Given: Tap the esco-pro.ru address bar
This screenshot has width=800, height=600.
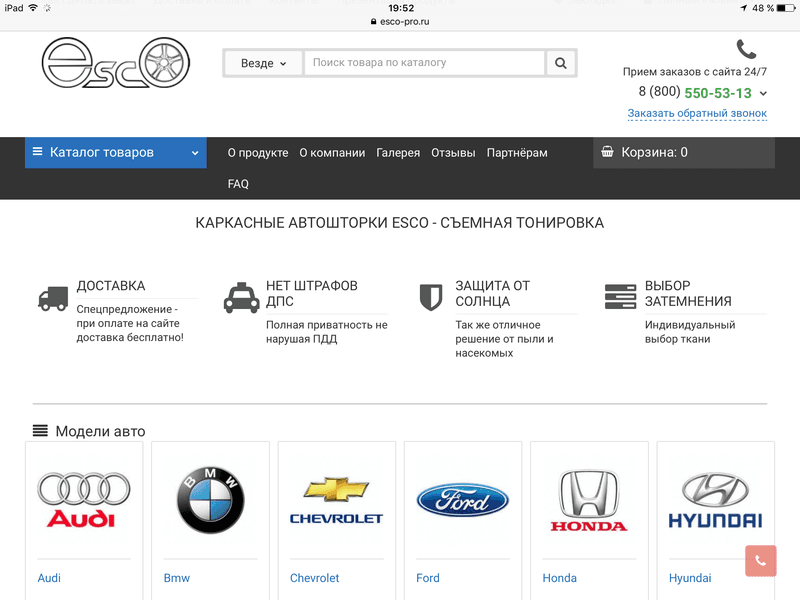Looking at the screenshot, I should [x=400, y=21].
